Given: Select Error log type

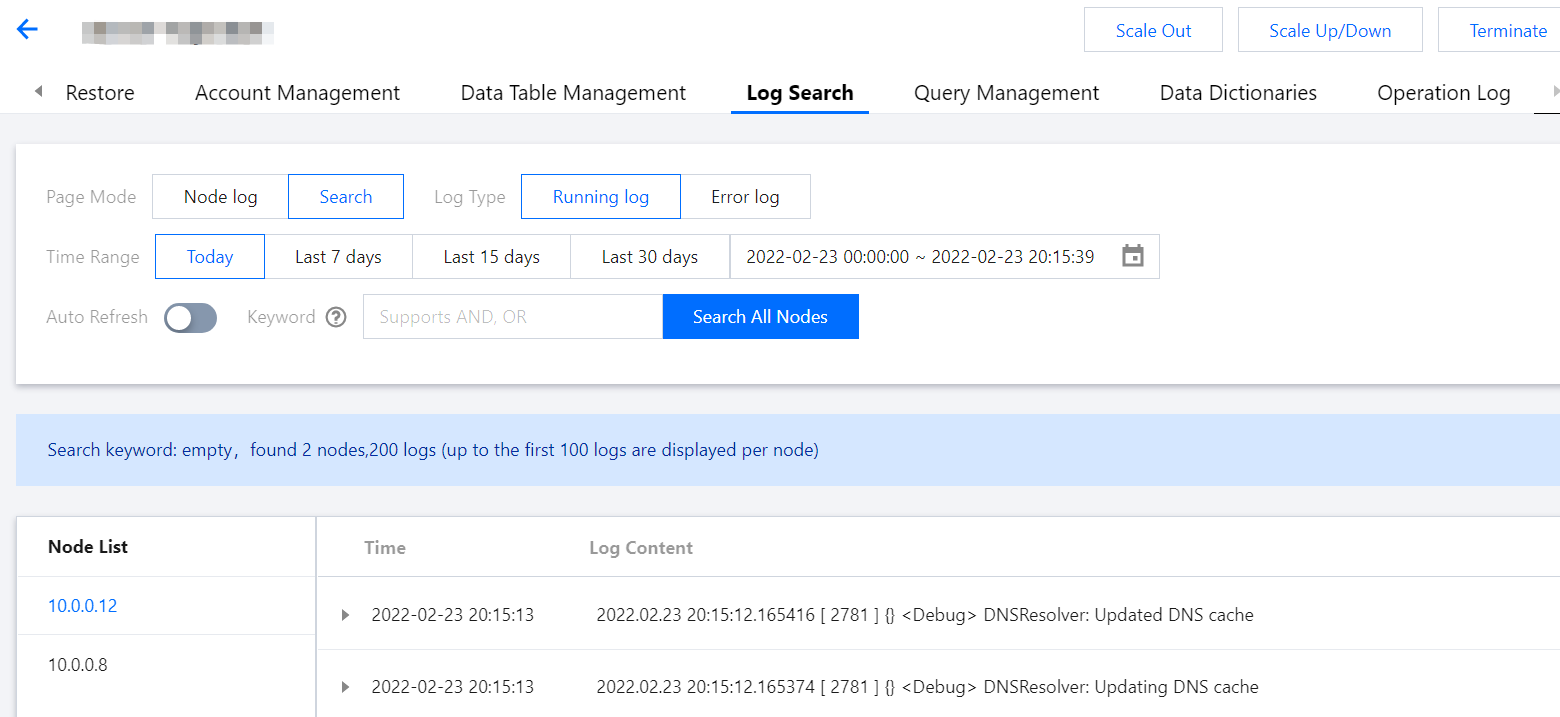Looking at the screenshot, I should pyautogui.click(x=745, y=197).
